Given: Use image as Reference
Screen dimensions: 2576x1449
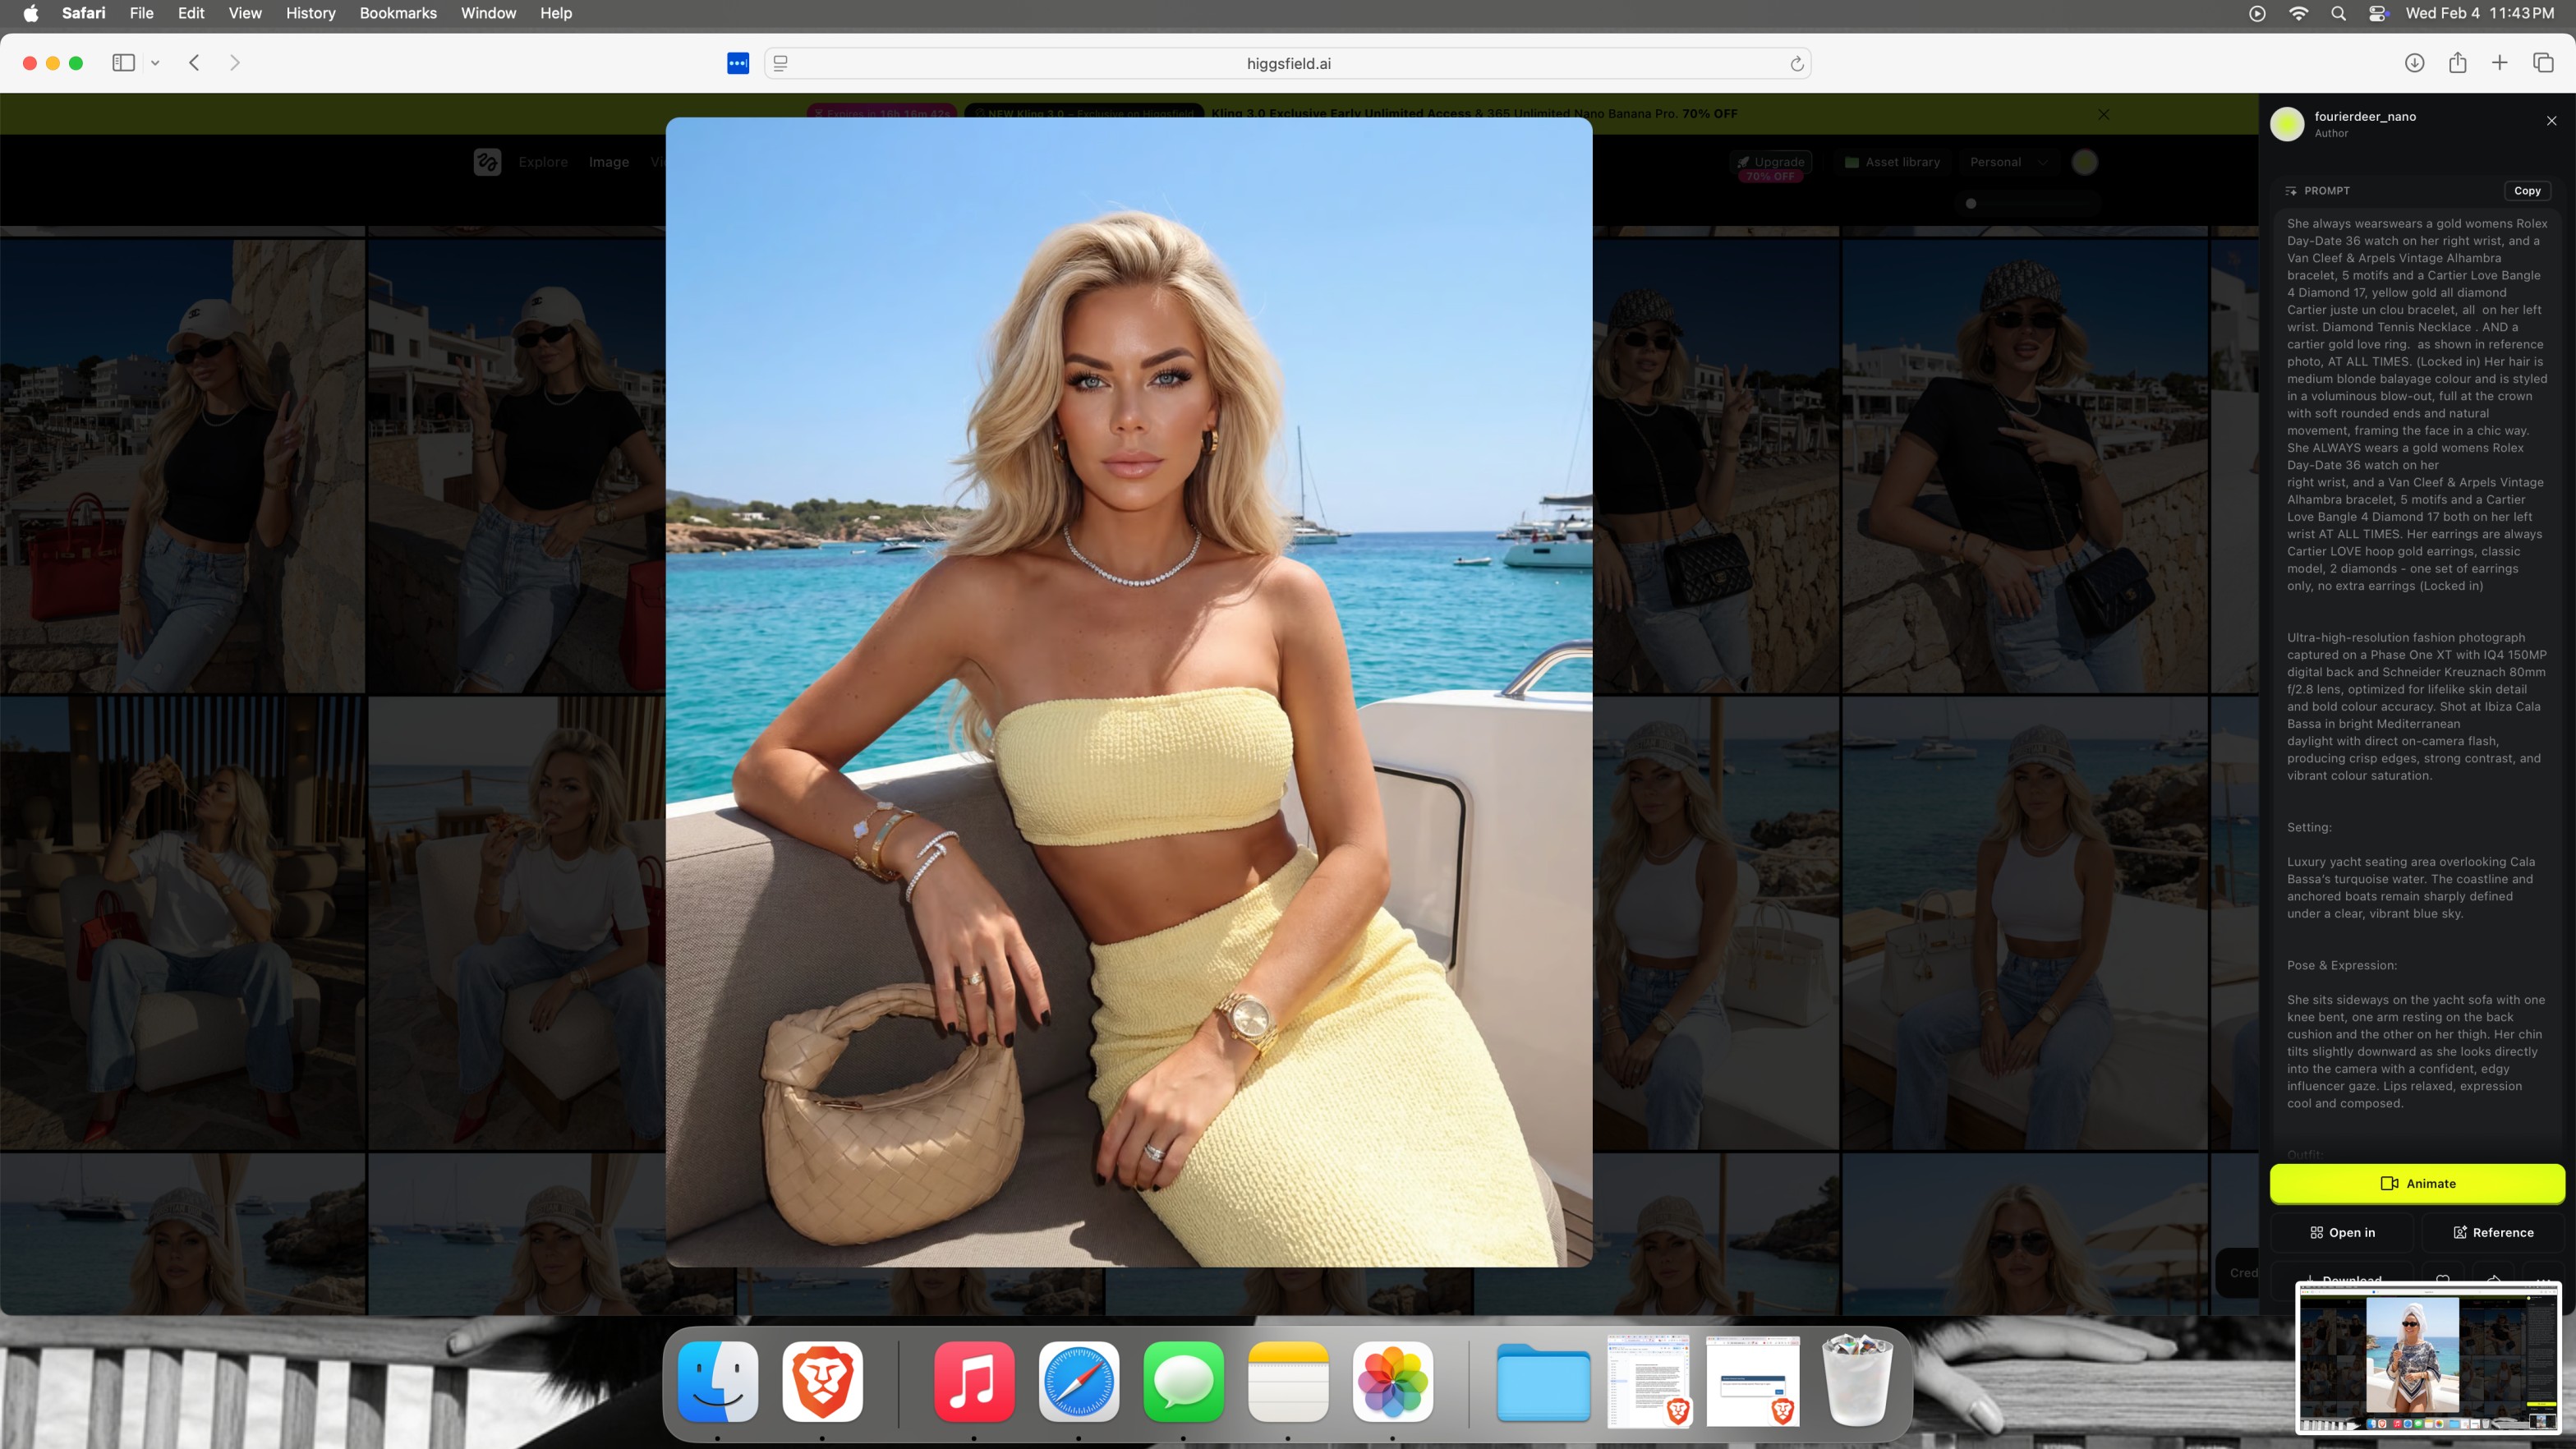Looking at the screenshot, I should click(x=2493, y=1232).
